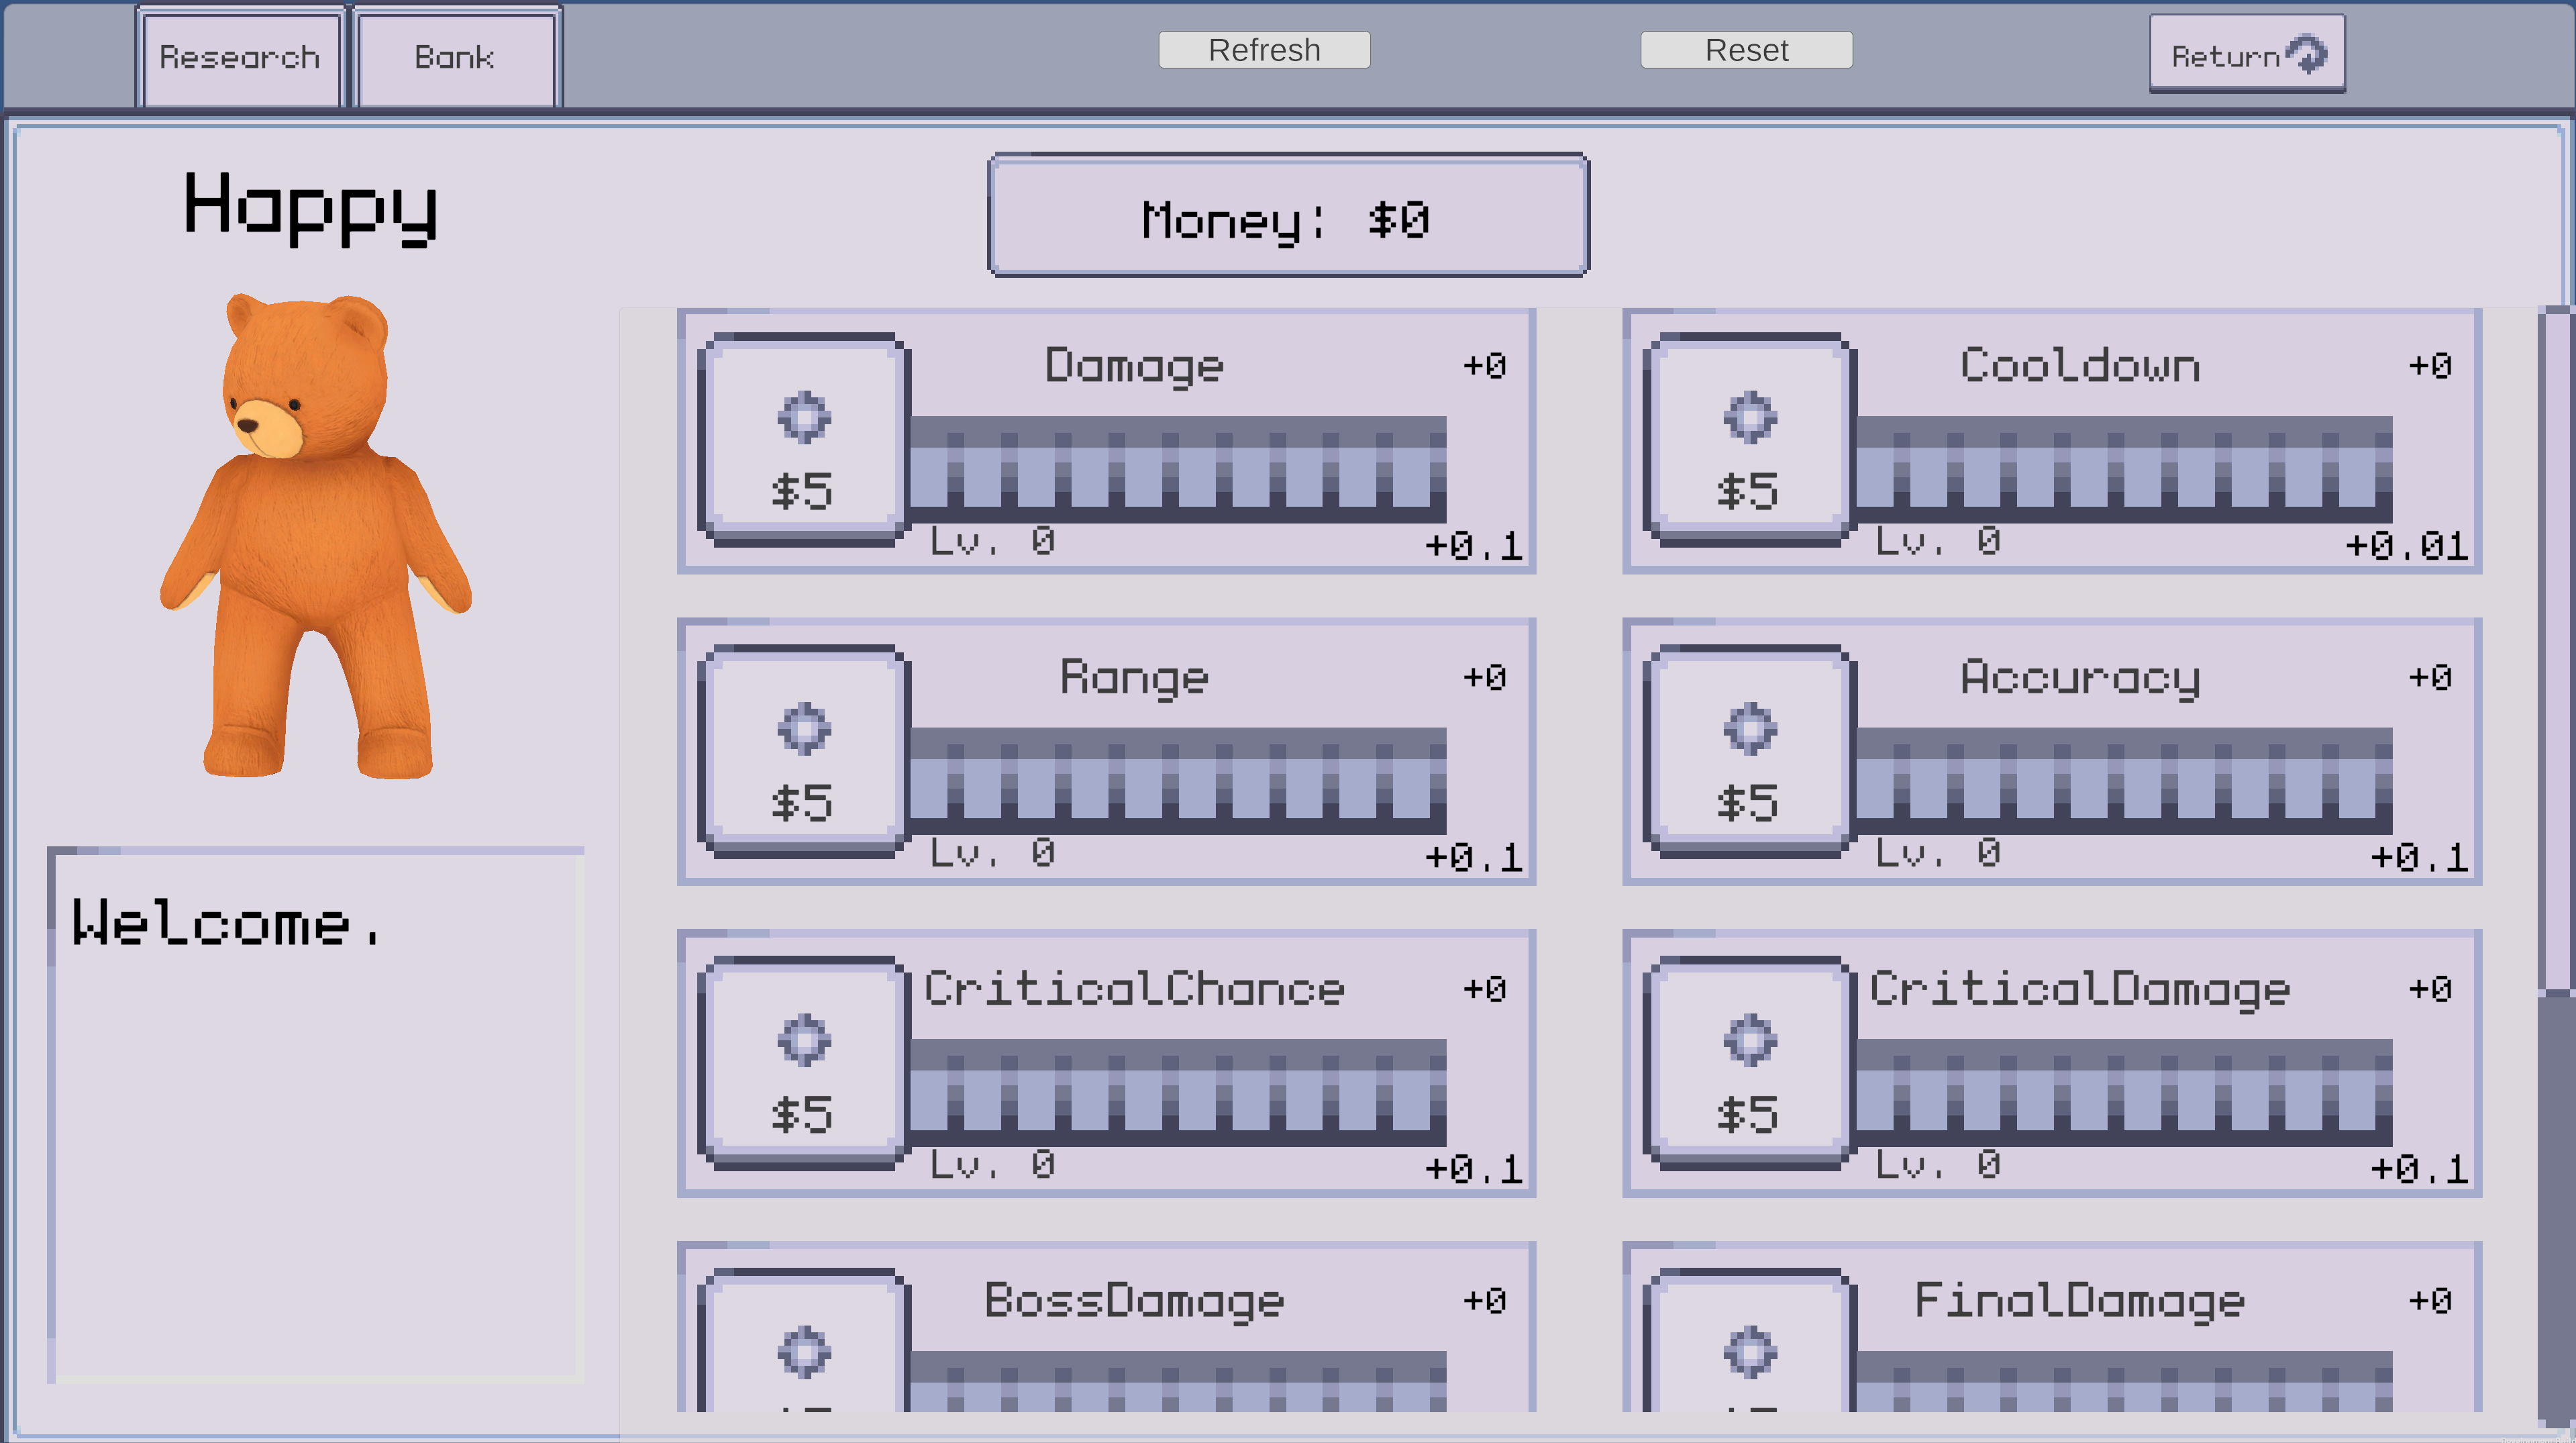
Task: Buy the Cooldown upgrade for $5
Action: coord(1749,441)
